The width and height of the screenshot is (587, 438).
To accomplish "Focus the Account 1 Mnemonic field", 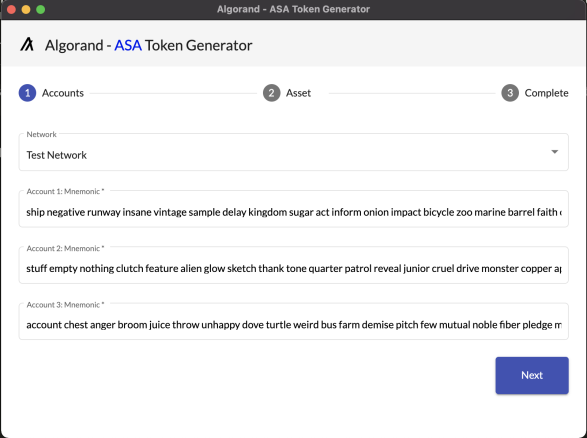I will [294, 209].
